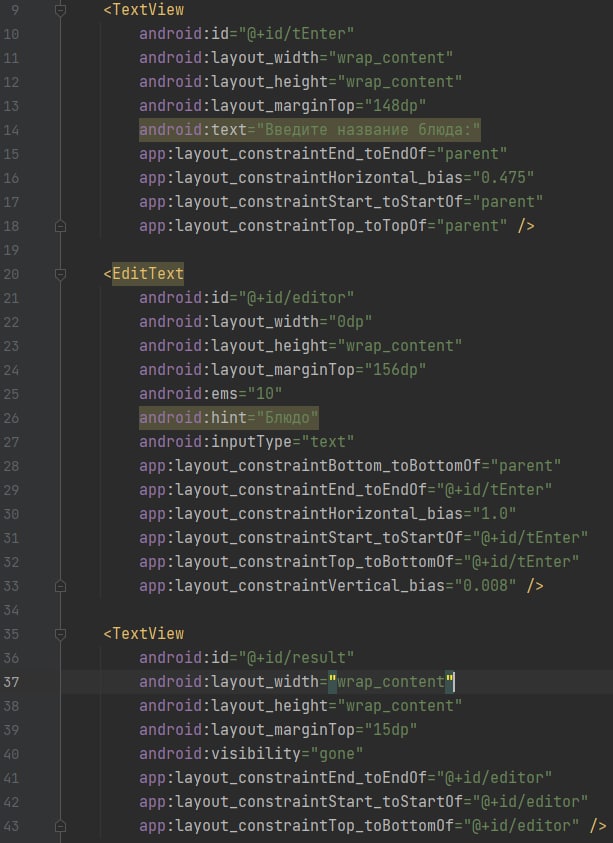Collapse the TextView fold on line 9
The width and height of the screenshot is (613, 843).
click(61, 10)
